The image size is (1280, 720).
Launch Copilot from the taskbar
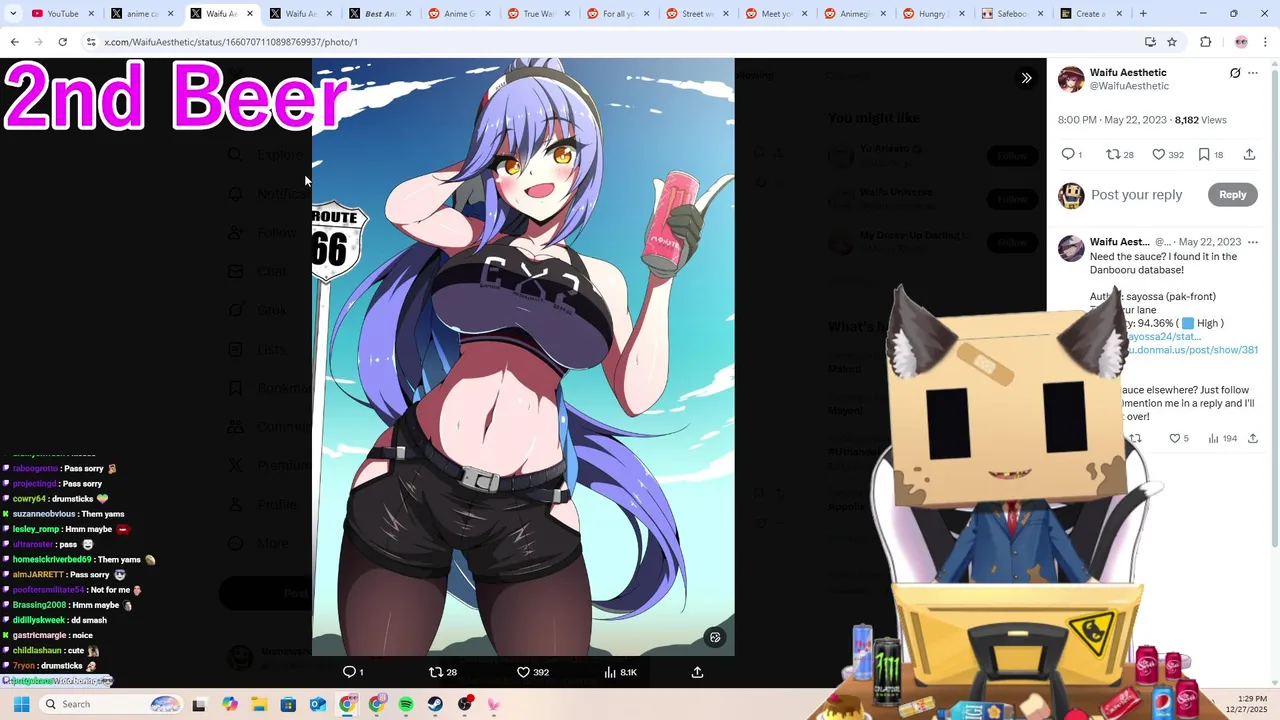pos(230,704)
